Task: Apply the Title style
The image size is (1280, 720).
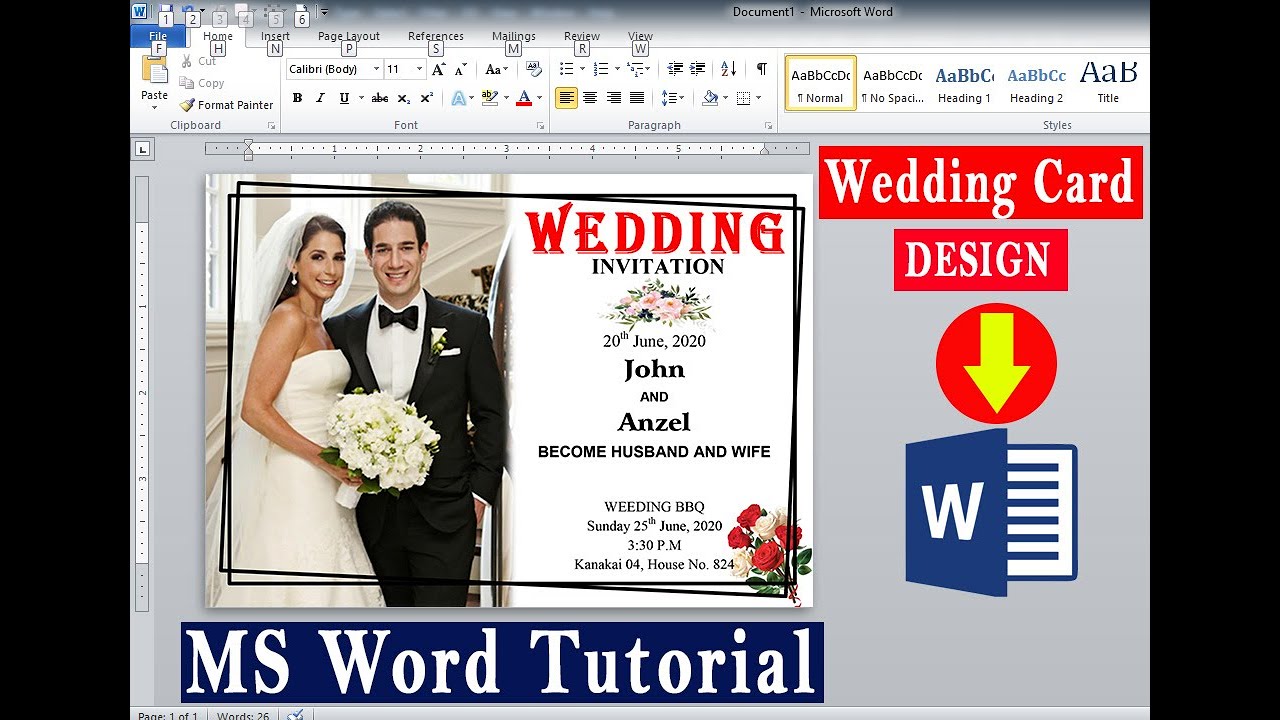Action: point(1108,83)
